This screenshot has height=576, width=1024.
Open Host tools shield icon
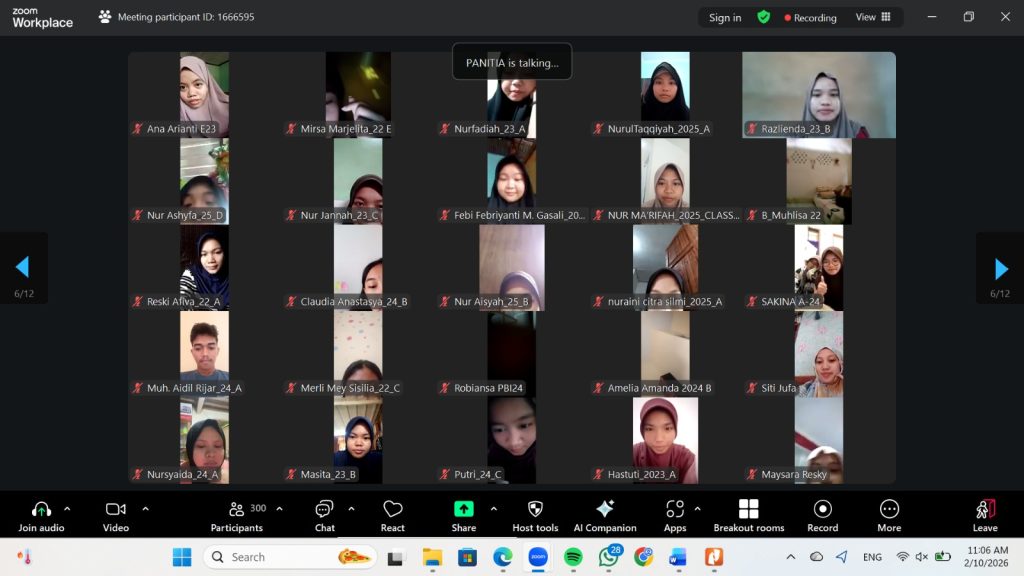tap(535, 515)
